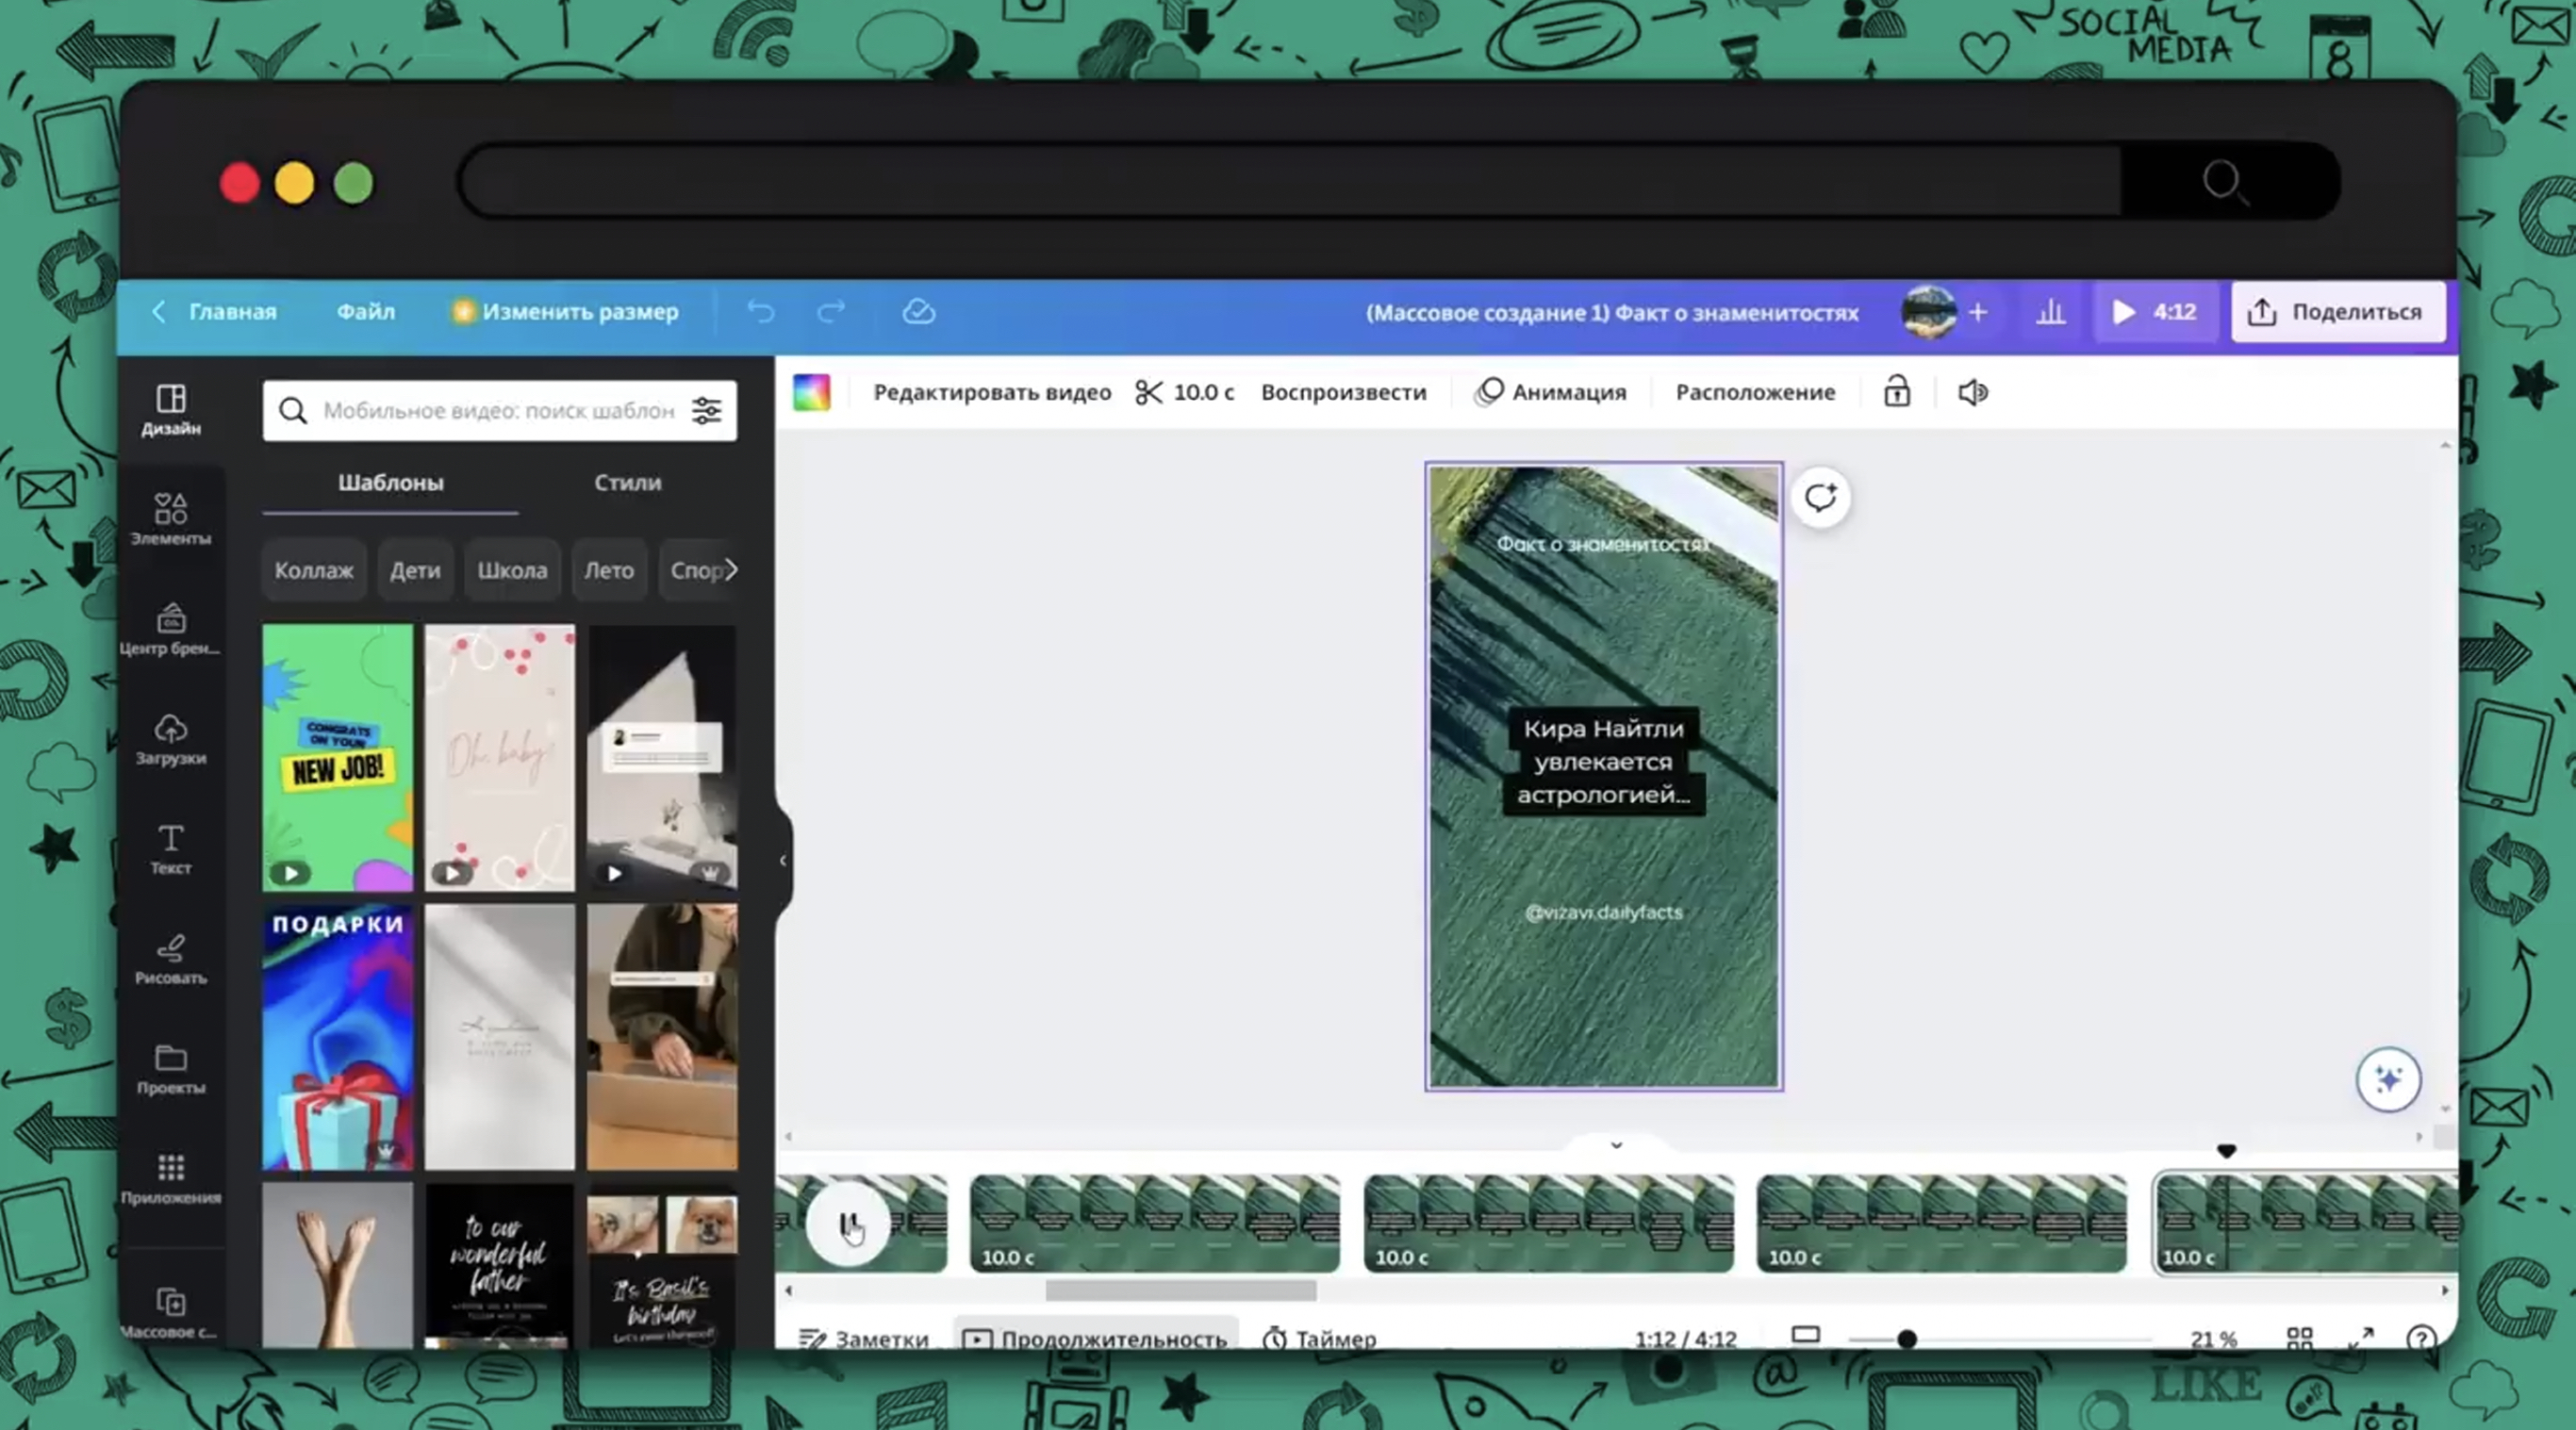Open search filter sliders icon
Screen dimensions: 2576x1430
[x=707, y=410]
